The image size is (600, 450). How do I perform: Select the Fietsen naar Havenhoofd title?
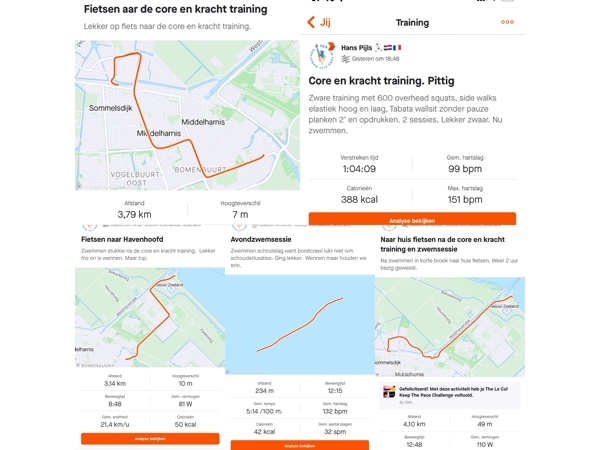point(122,240)
